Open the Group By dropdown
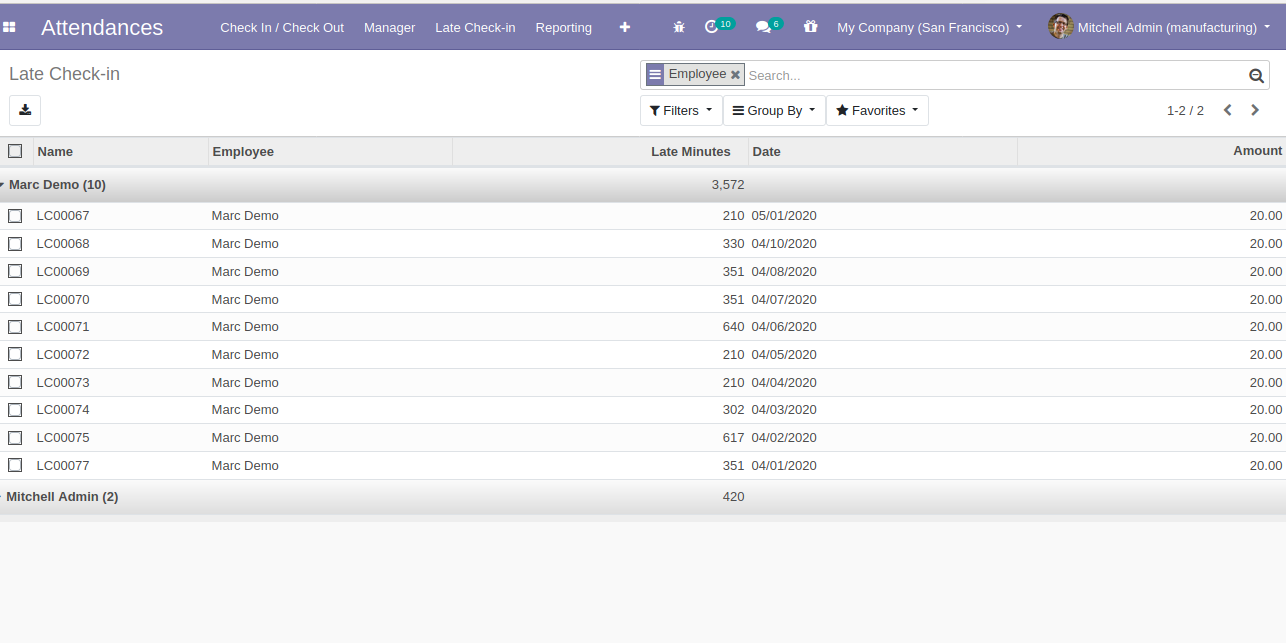Image resolution: width=1286 pixels, height=643 pixels. point(774,110)
